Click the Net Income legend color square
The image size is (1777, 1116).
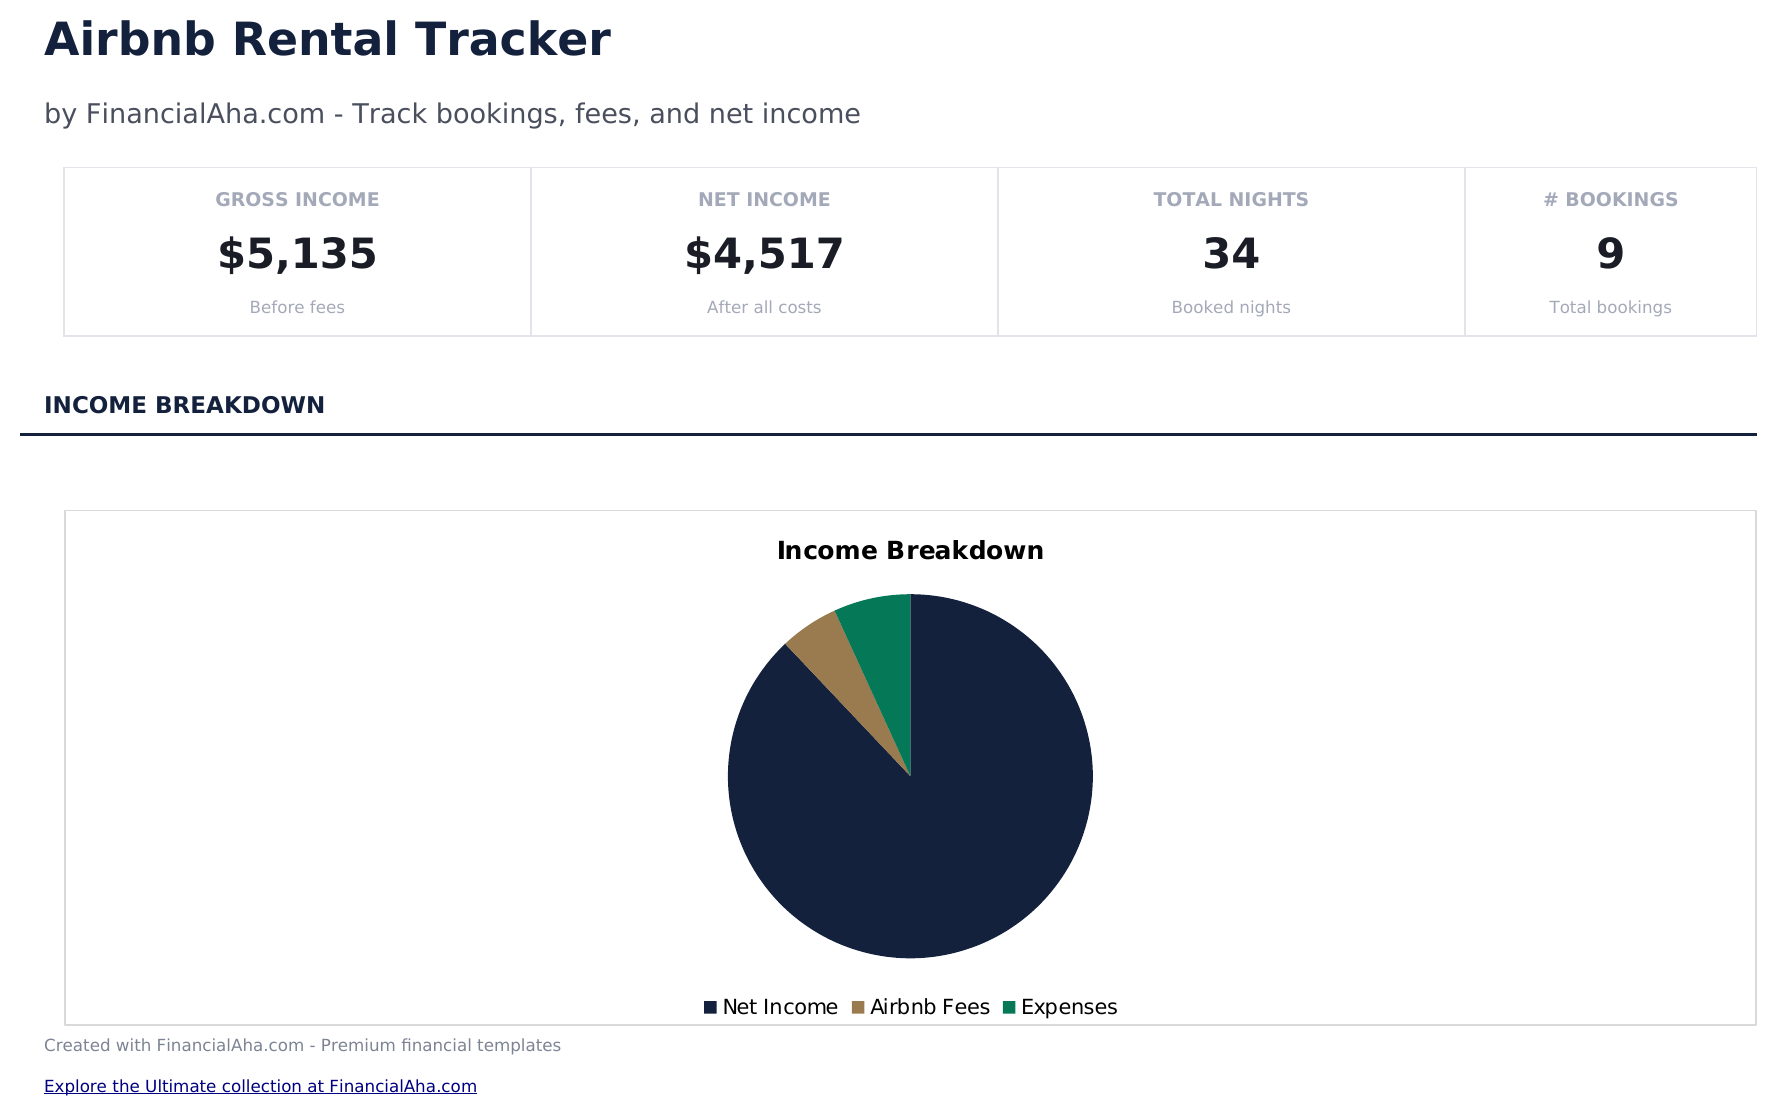coord(710,1008)
